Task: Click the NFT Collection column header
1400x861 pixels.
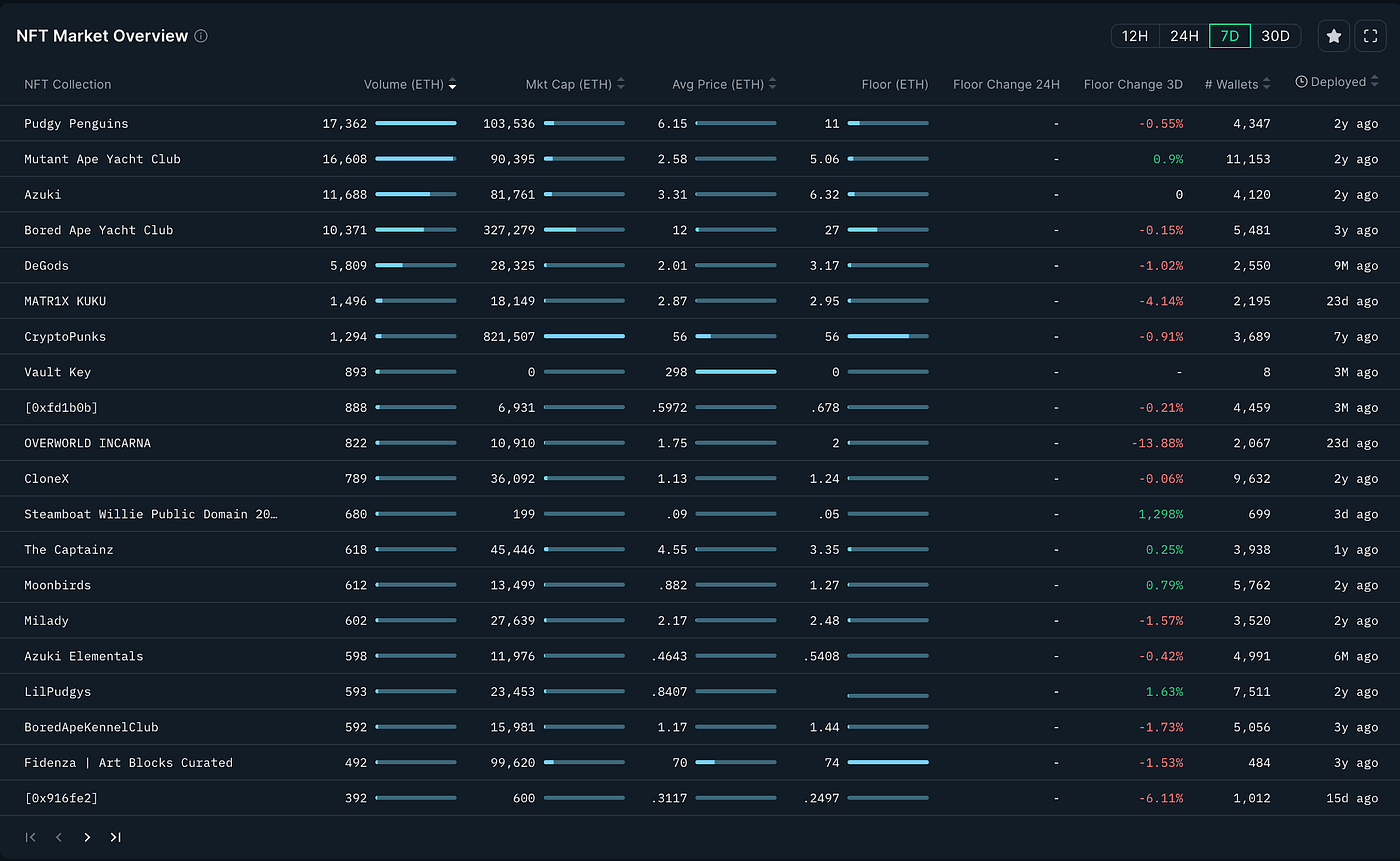Action: pos(68,85)
